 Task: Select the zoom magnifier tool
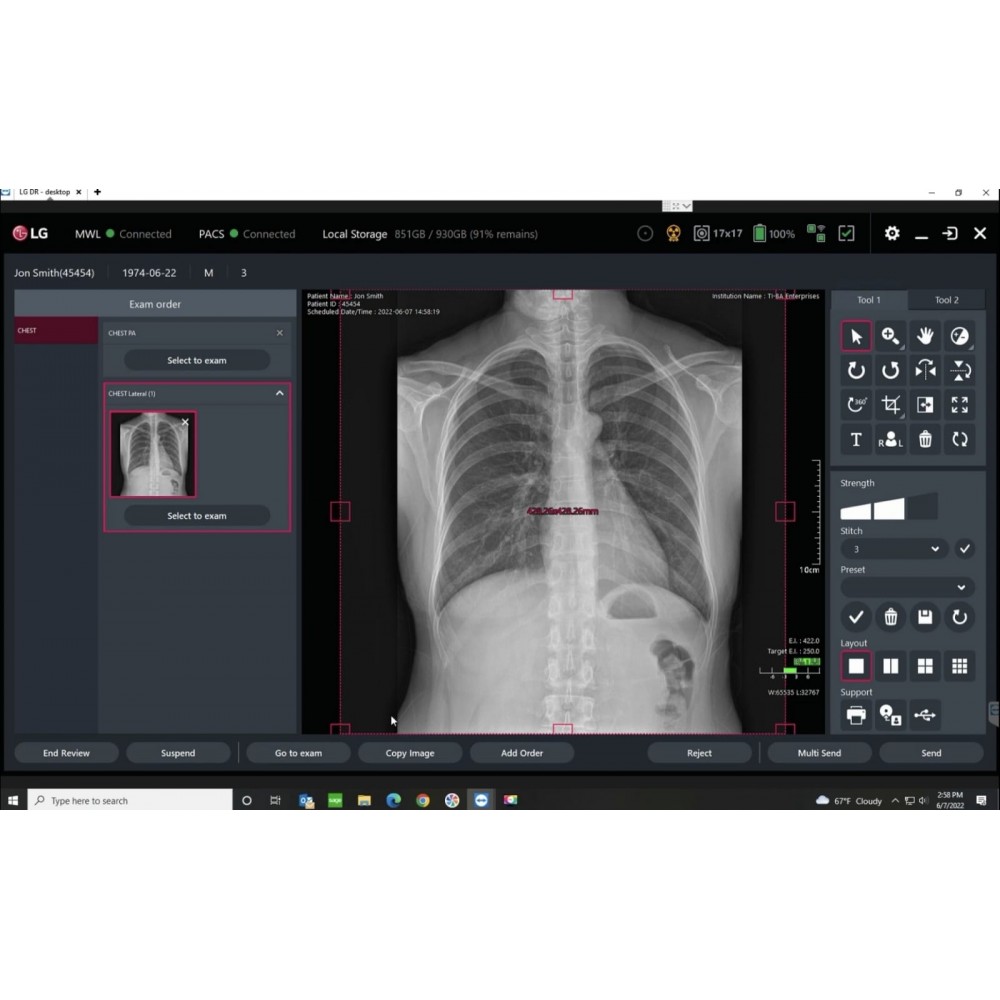pyautogui.click(x=890, y=336)
